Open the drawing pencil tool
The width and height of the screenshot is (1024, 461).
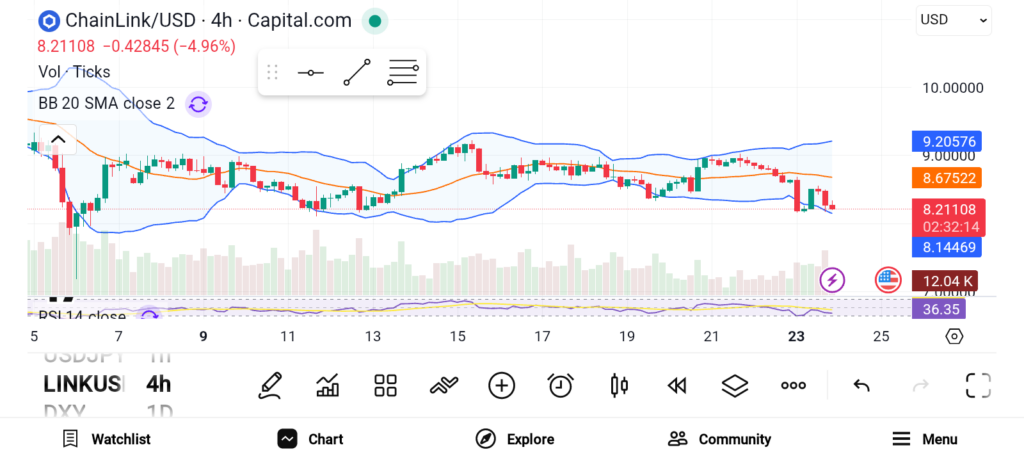[269, 385]
